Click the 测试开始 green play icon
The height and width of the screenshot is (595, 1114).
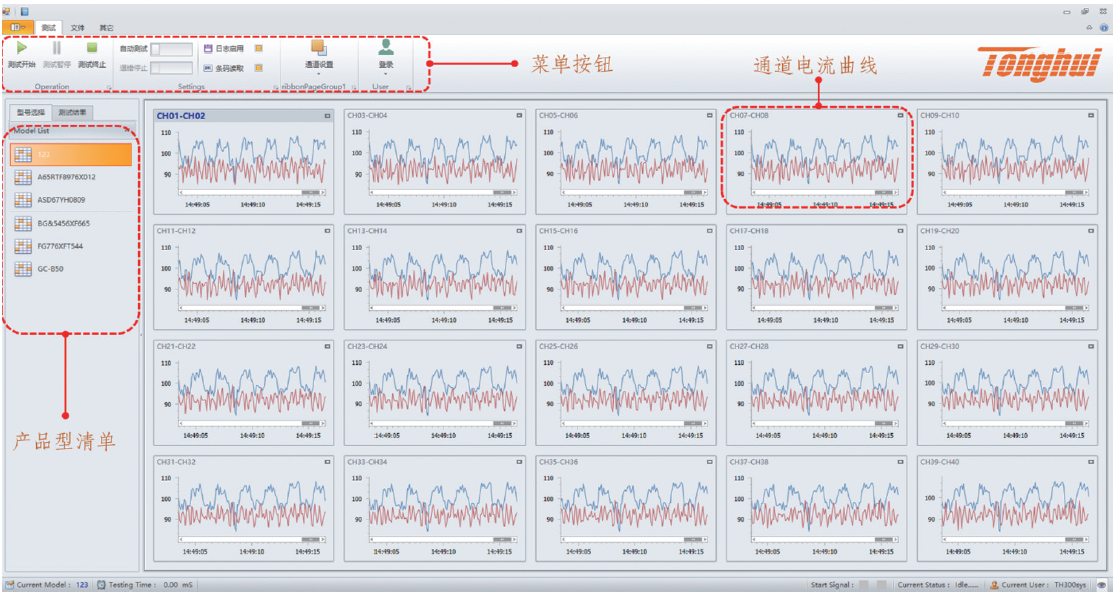22,47
